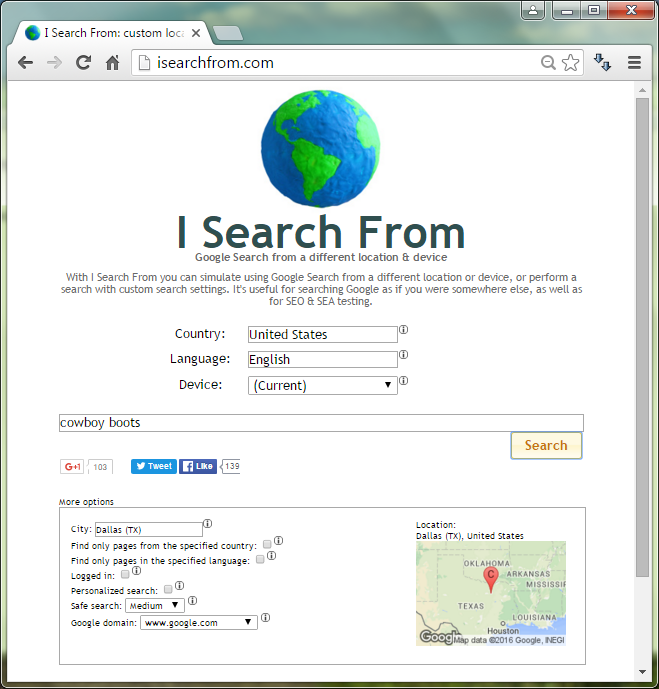The image size is (659, 689).
Task: Click the info icon beside Device dropdown
Action: click(403, 381)
